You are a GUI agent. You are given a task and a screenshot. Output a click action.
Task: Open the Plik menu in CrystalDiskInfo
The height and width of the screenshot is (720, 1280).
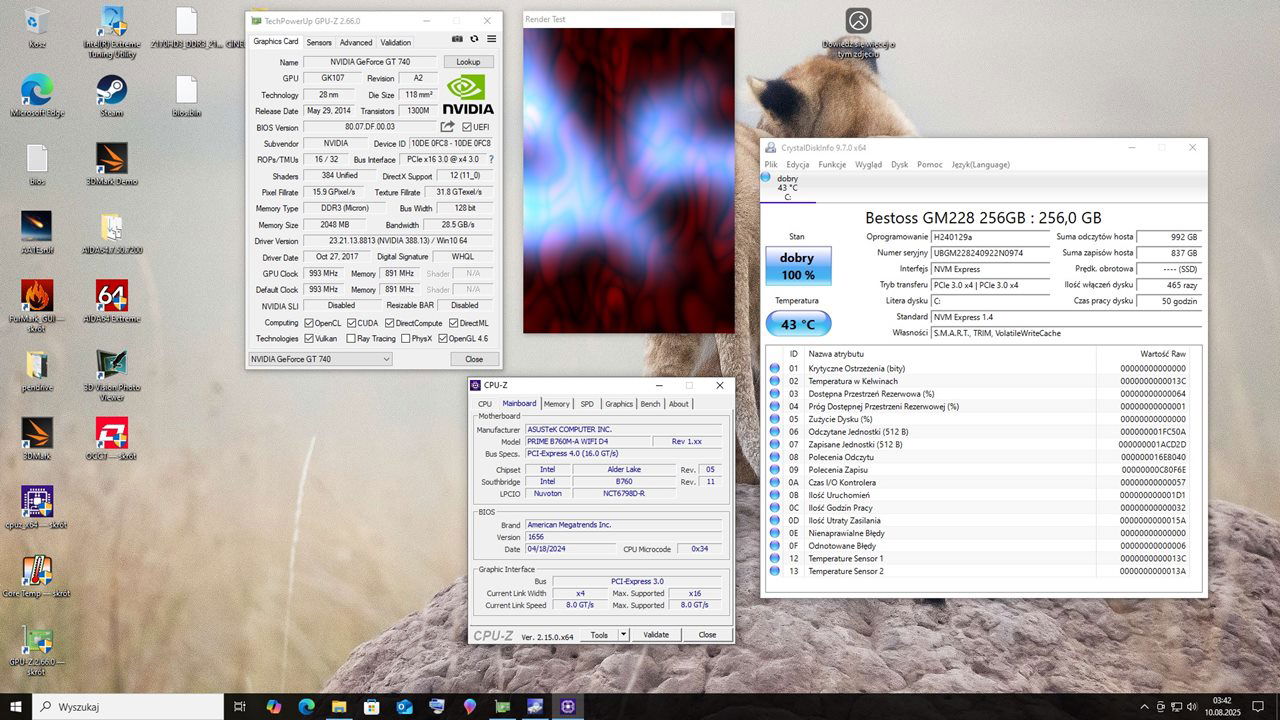tap(771, 164)
